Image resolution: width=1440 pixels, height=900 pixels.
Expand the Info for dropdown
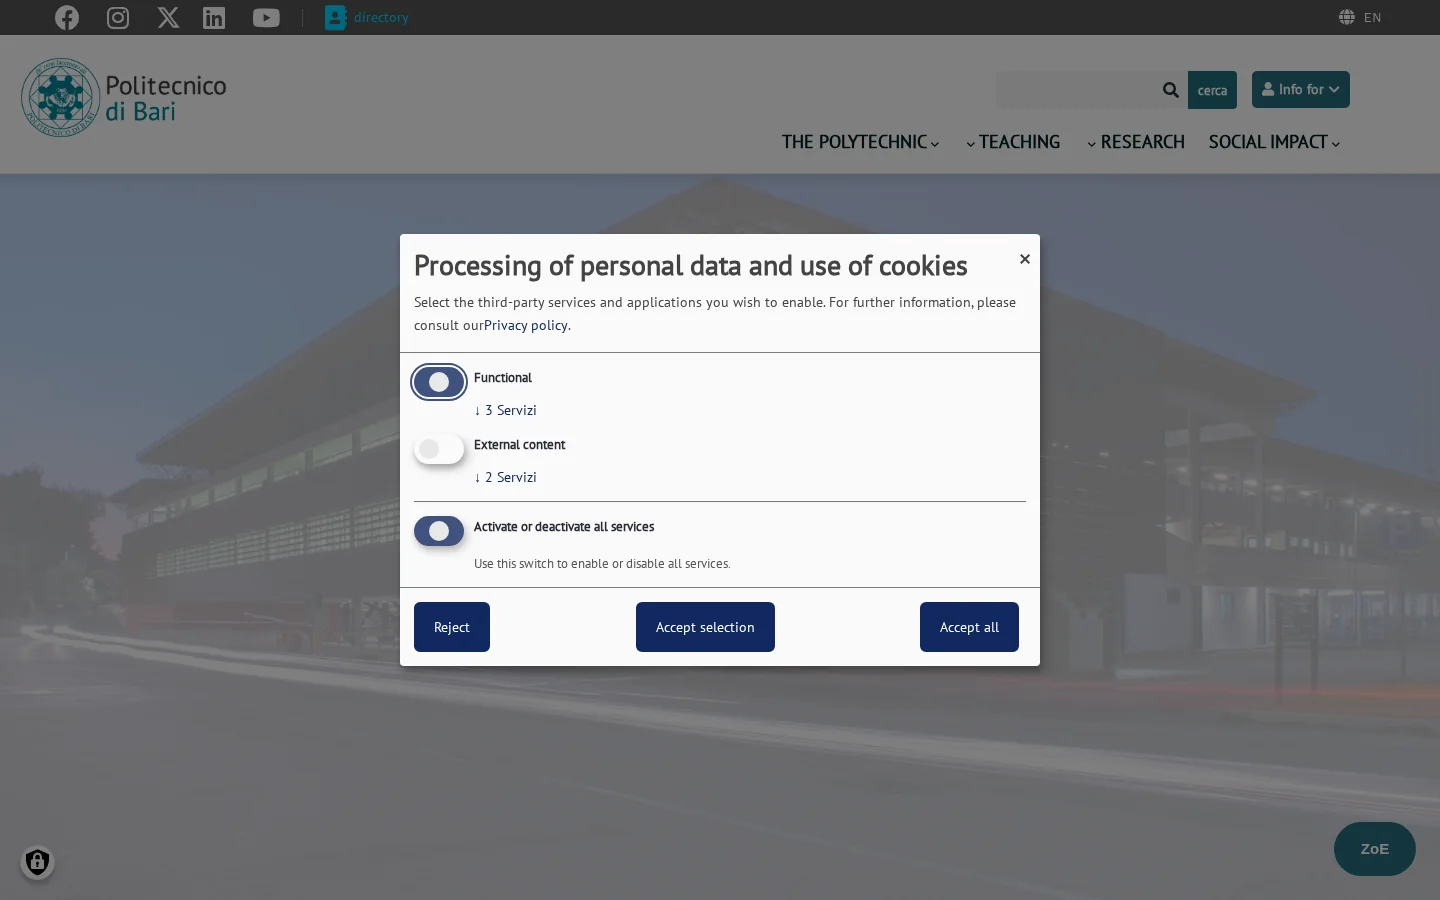[x=1301, y=89]
